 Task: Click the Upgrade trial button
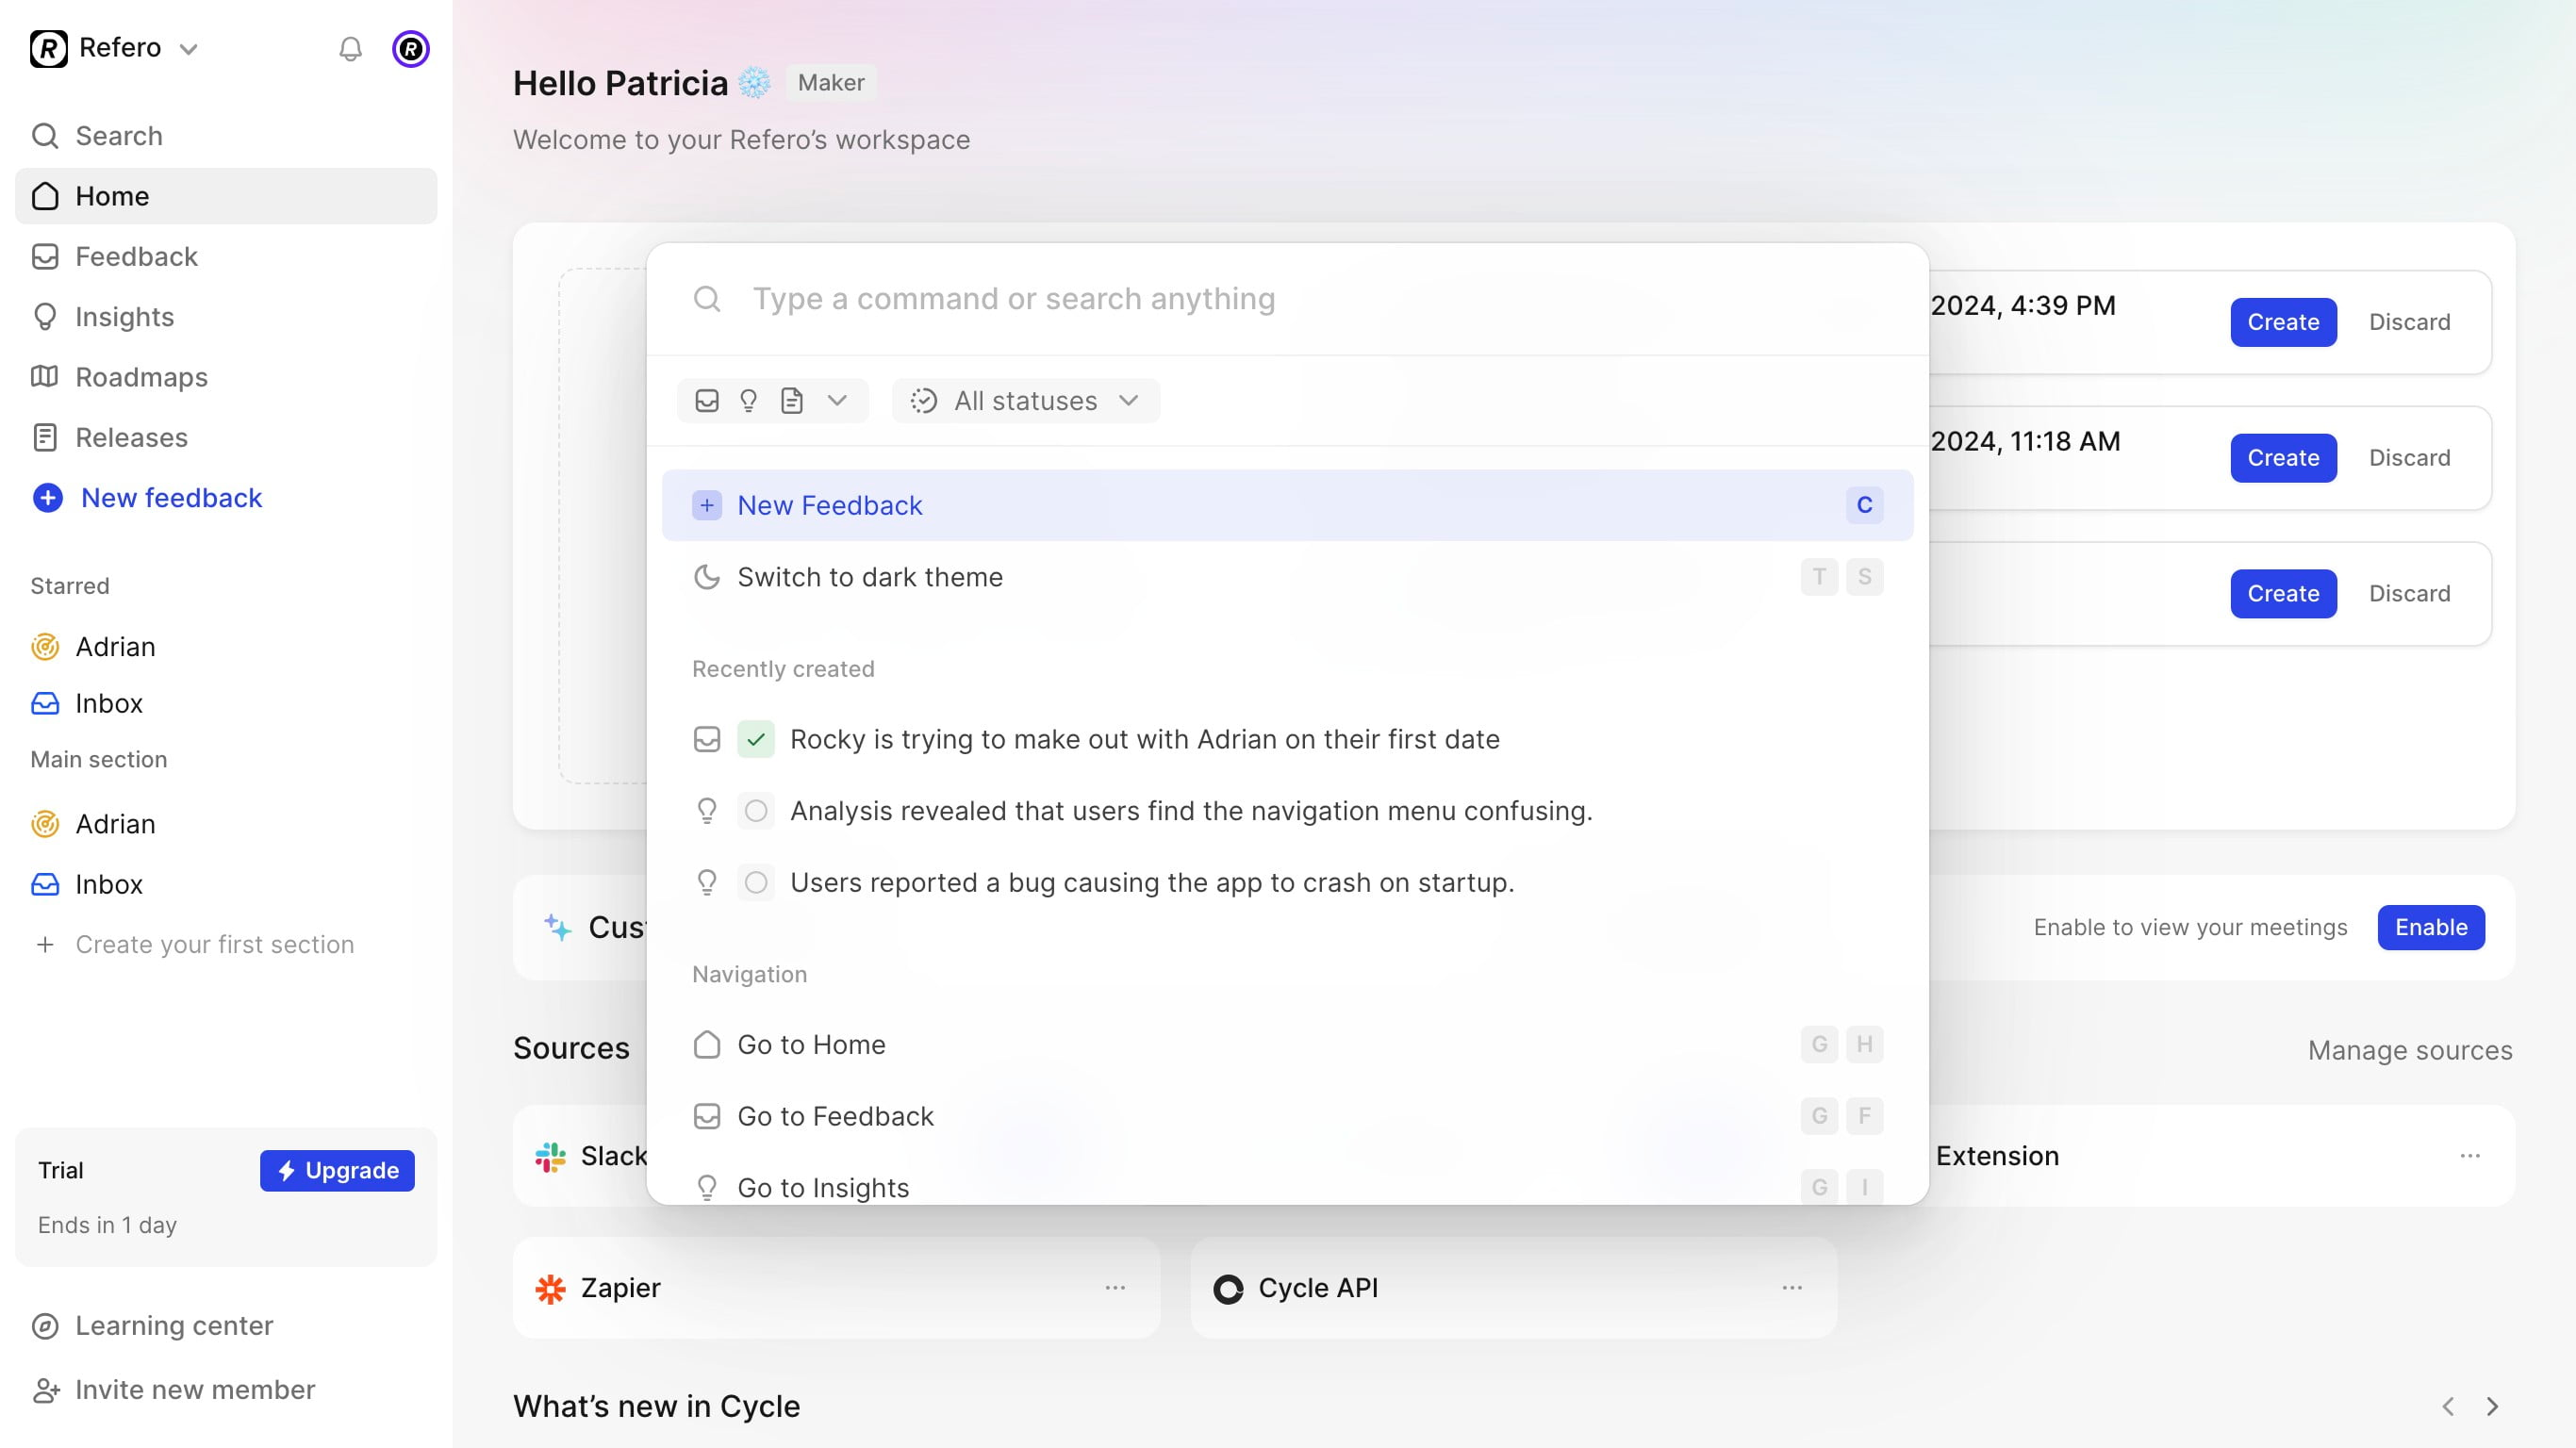[337, 1170]
